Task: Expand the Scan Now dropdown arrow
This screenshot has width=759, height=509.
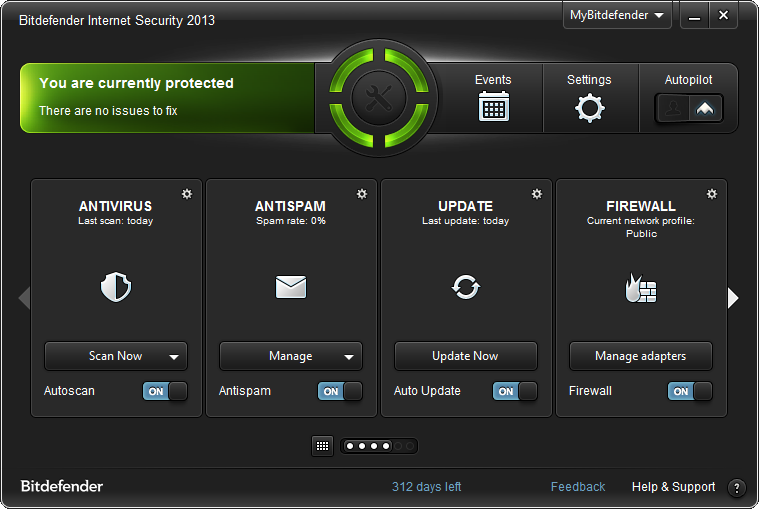Action: click(174, 356)
